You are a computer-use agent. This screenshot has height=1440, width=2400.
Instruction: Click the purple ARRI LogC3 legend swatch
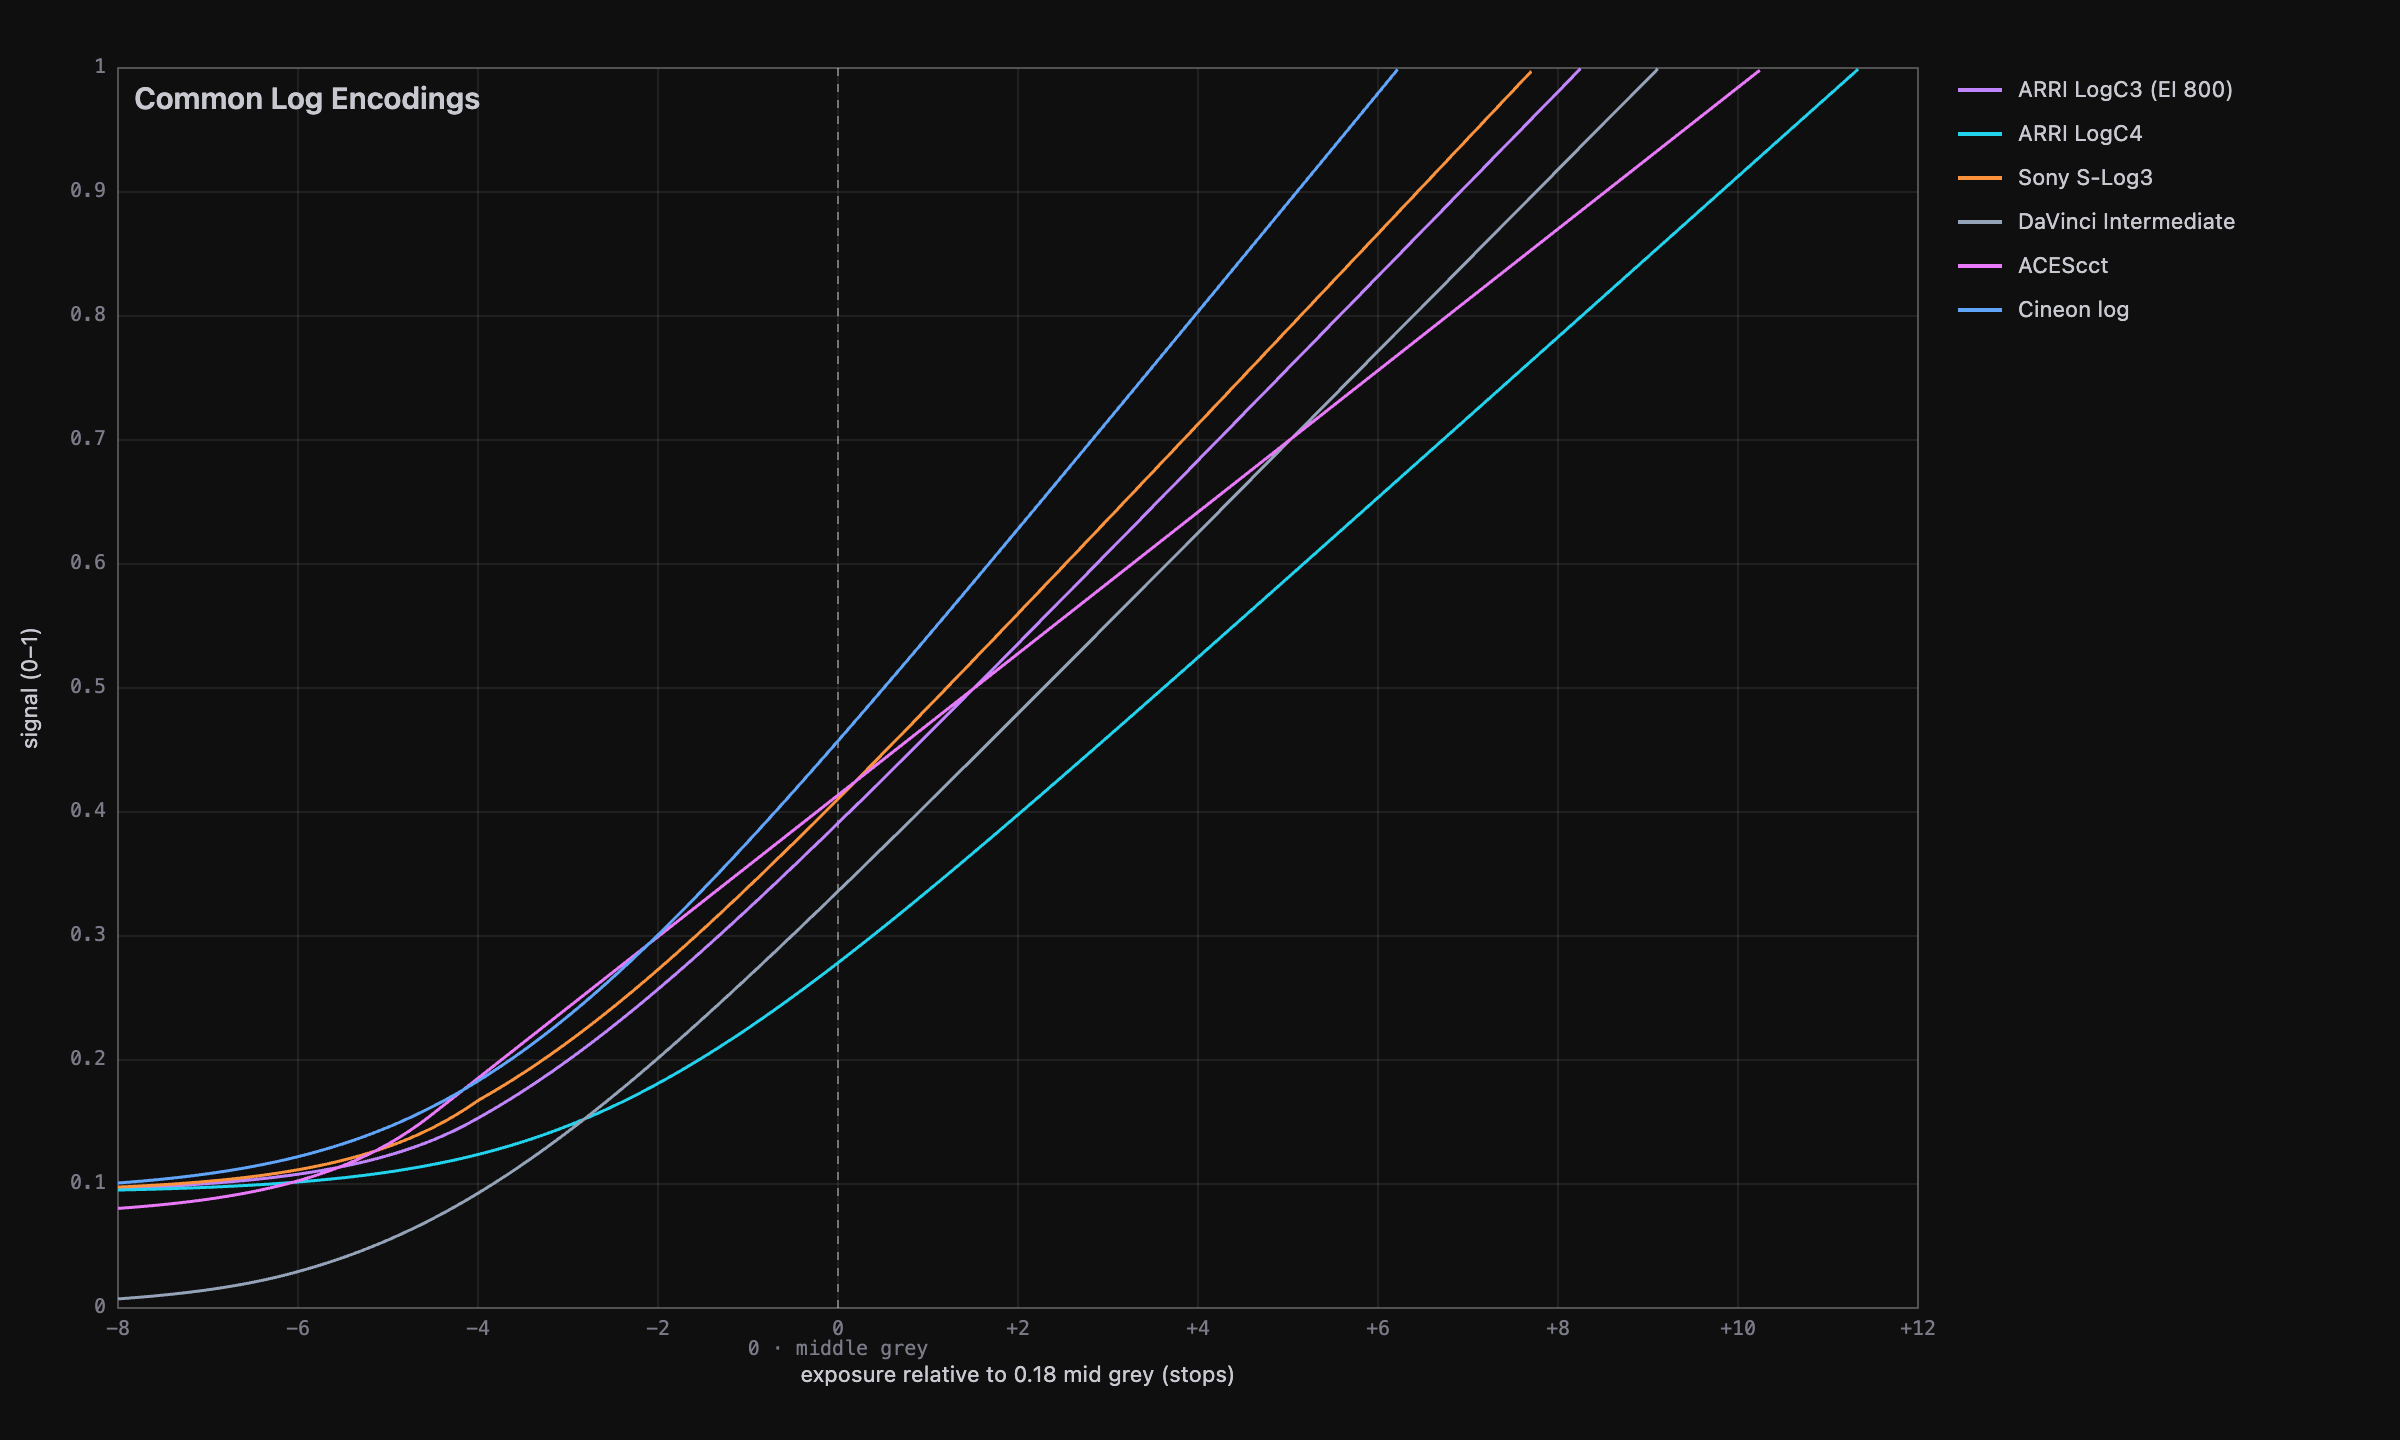pos(1980,90)
